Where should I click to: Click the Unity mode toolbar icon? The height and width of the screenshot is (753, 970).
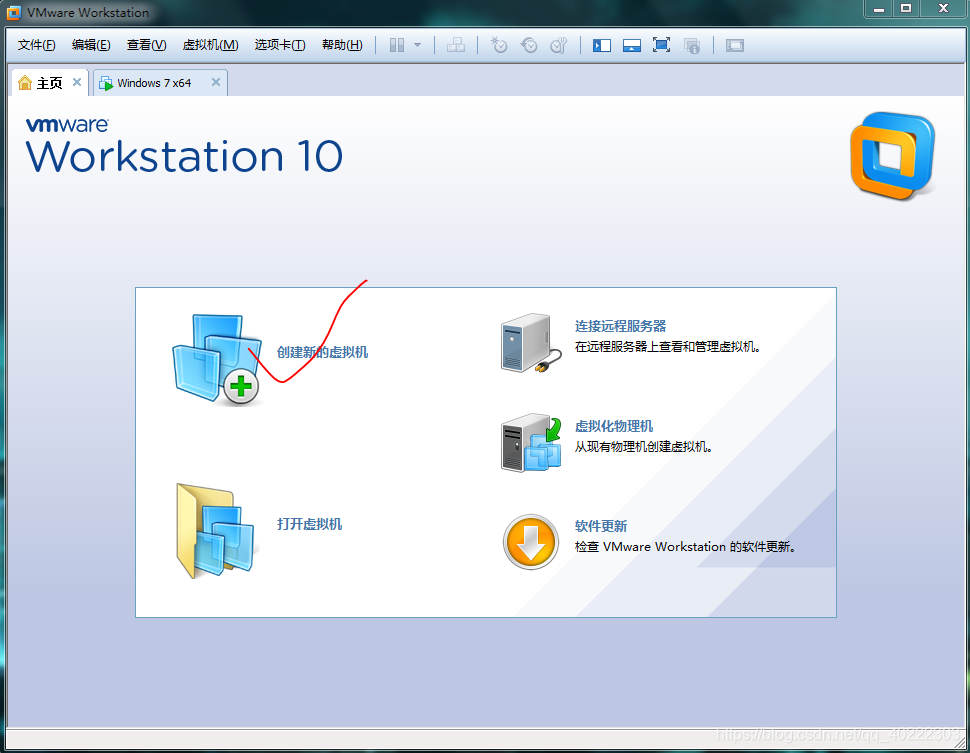(692, 45)
